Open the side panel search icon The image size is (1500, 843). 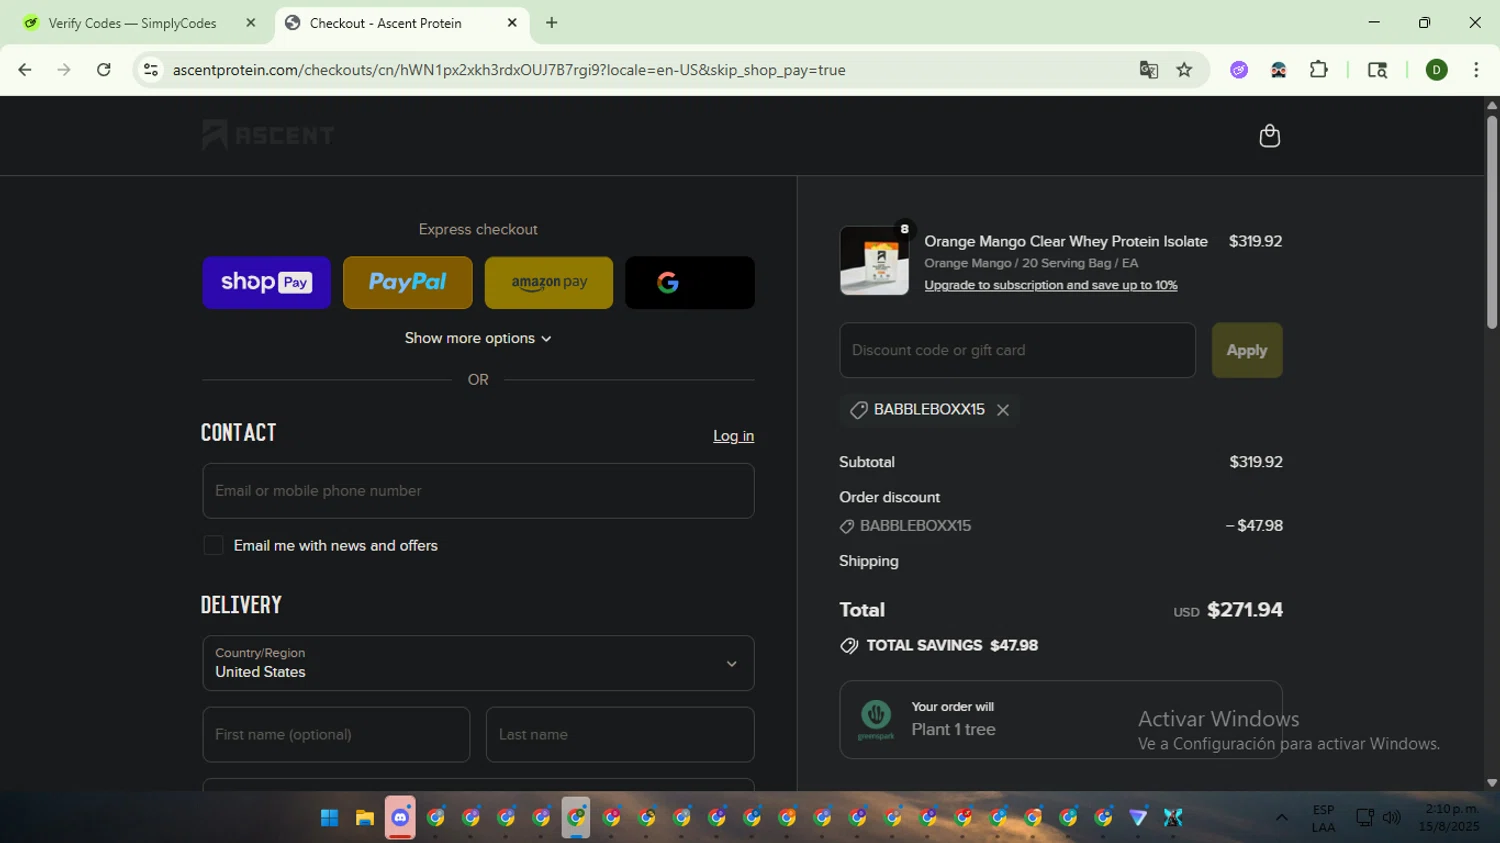pyautogui.click(x=1377, y=70)
